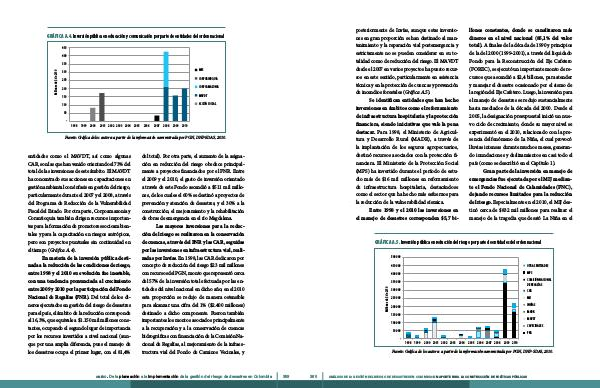Click paragraph beginning "Gran parte de la inversión"
Screen dimensions: 600x388
(x=520, y=195)
